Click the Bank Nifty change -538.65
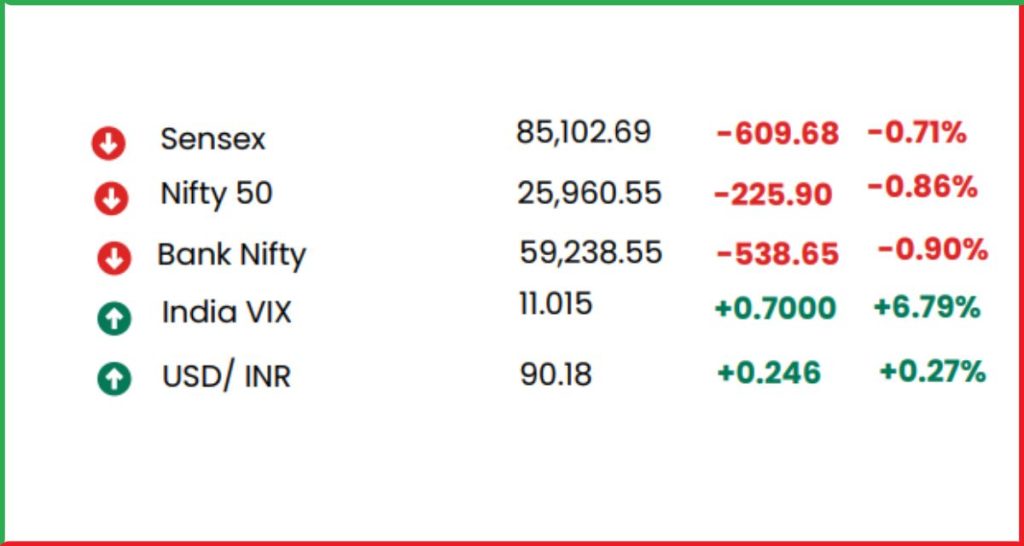The width and height of the screenshot is (1024, 546). click(777, 254)
